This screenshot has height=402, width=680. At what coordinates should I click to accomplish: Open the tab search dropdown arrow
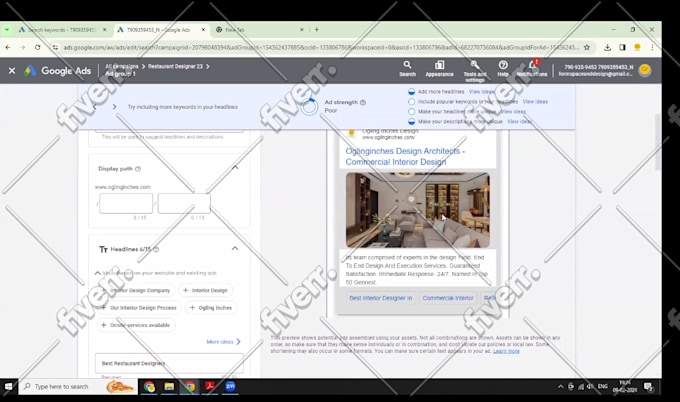(x=7, y=29)
